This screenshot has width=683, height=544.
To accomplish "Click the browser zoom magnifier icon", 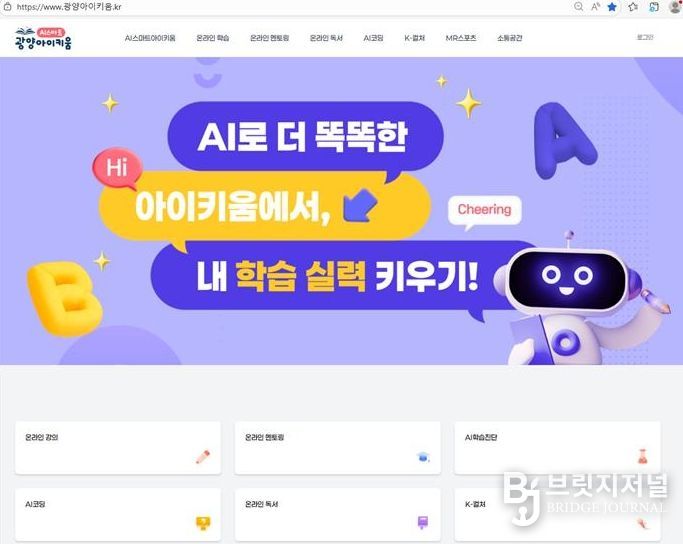I will [578, 7].
